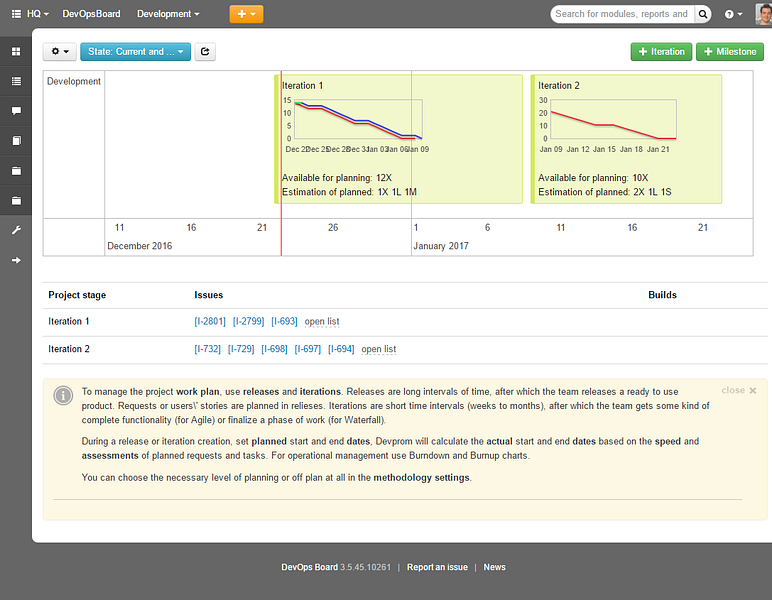
Task: Open the Development project dropdown
Action: (168, 14)
